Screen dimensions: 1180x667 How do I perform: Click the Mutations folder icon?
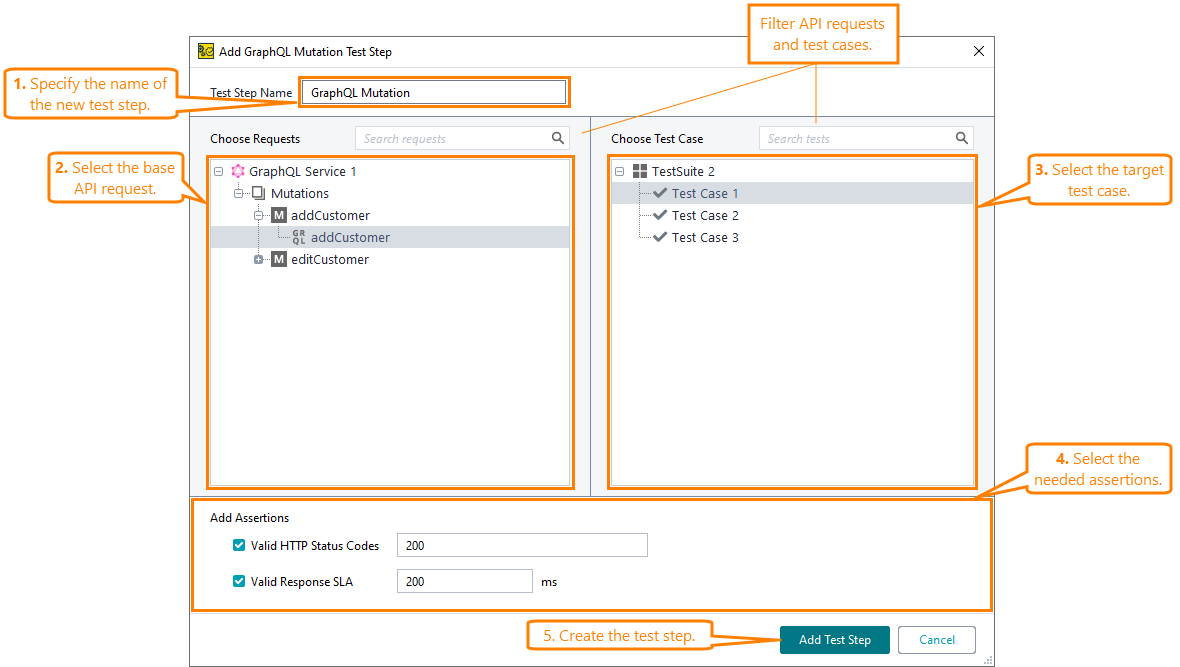[x=258, y=193]
